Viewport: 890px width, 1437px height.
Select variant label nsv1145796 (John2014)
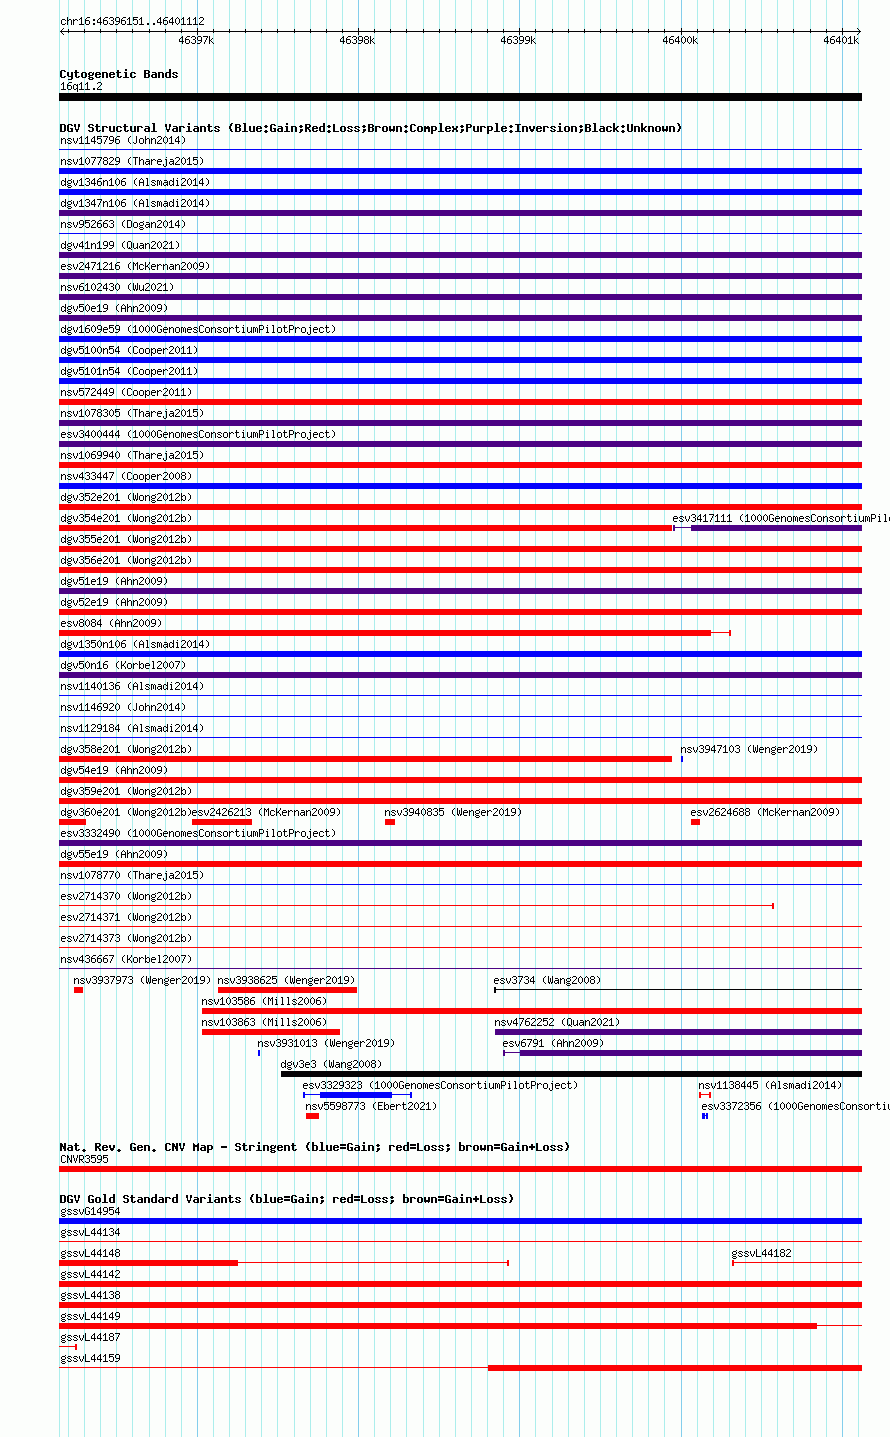123,141
